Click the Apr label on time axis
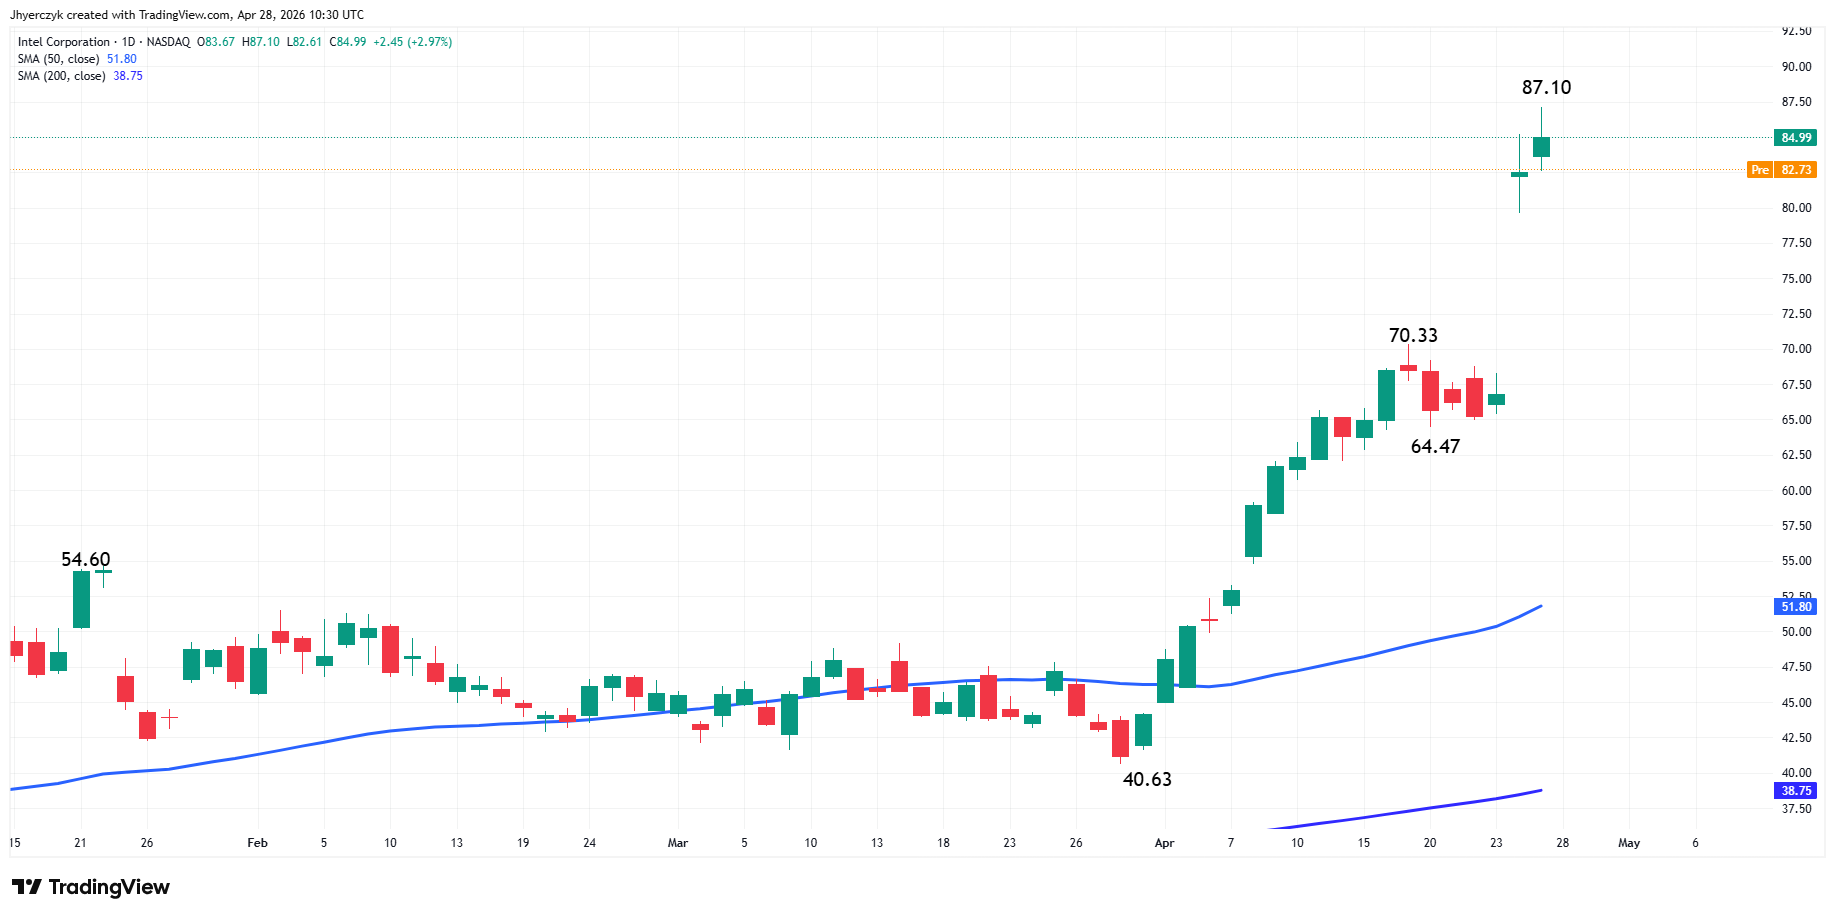 pyautogui.click(x=1164, y=843)
